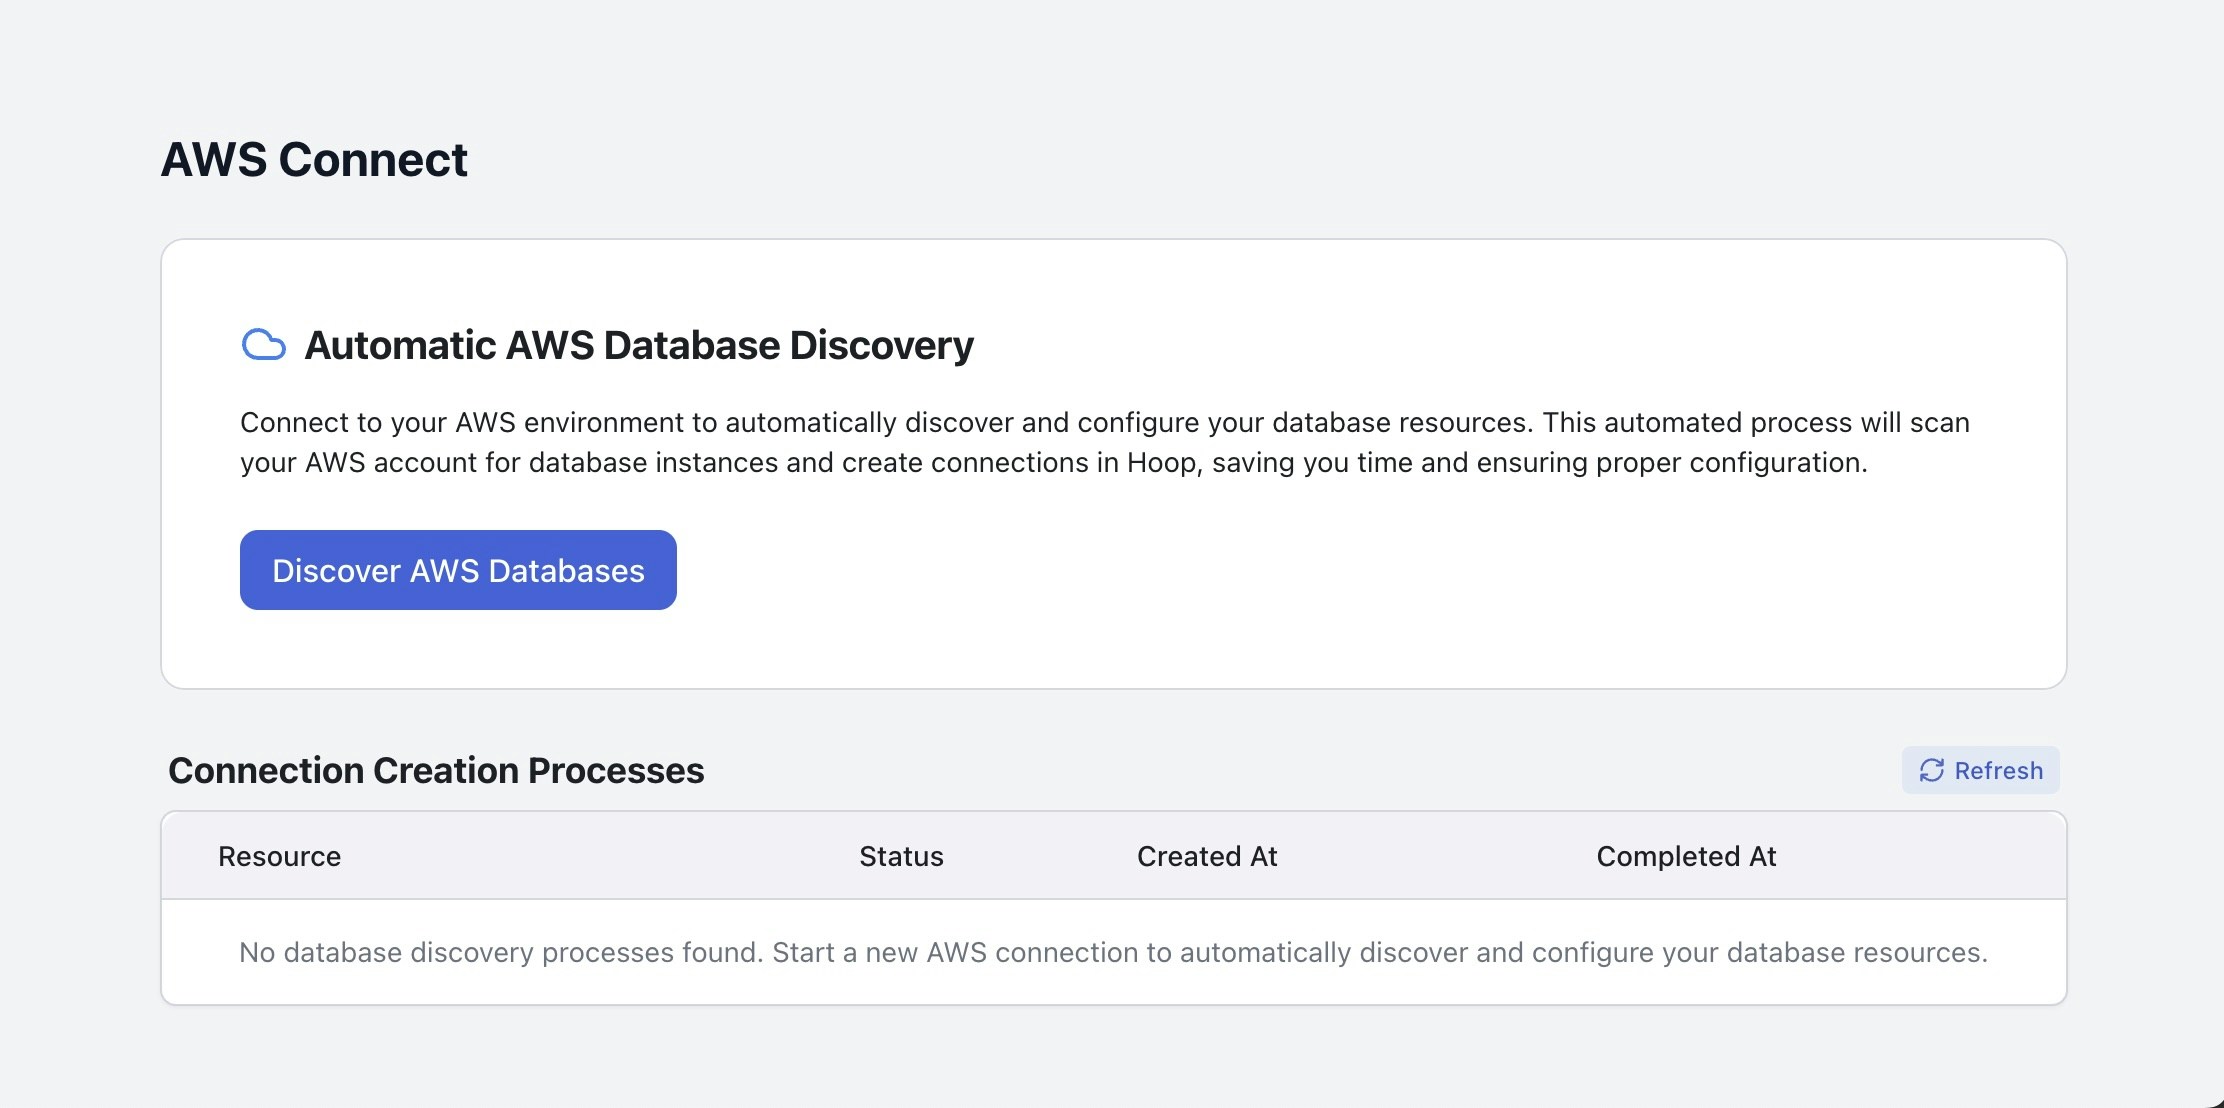Click the Status column header
Viewport: 2224px width, 1108px height.
[x=900, y=856]
